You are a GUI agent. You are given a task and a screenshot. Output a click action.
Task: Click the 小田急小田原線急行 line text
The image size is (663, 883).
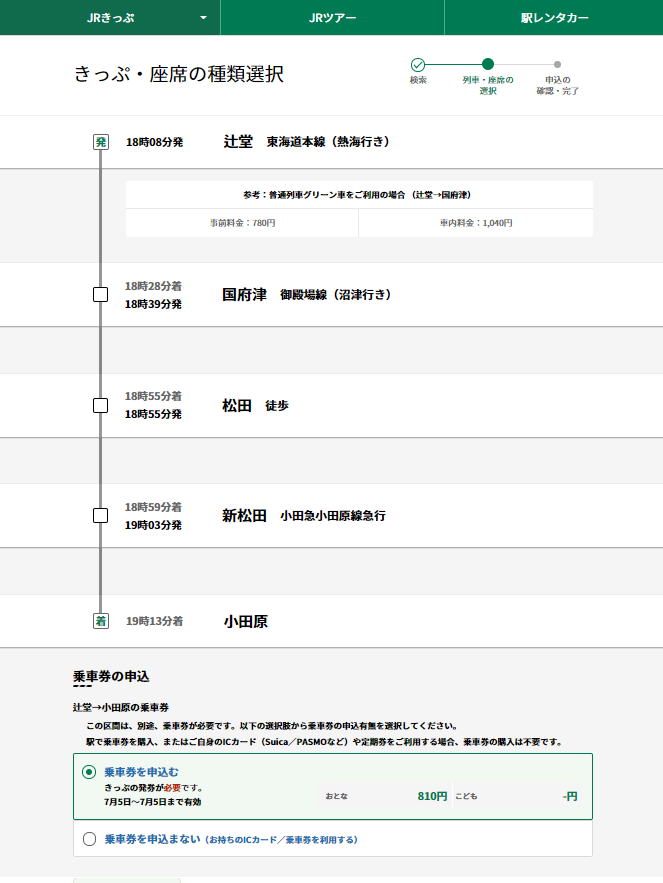point(333,515)
